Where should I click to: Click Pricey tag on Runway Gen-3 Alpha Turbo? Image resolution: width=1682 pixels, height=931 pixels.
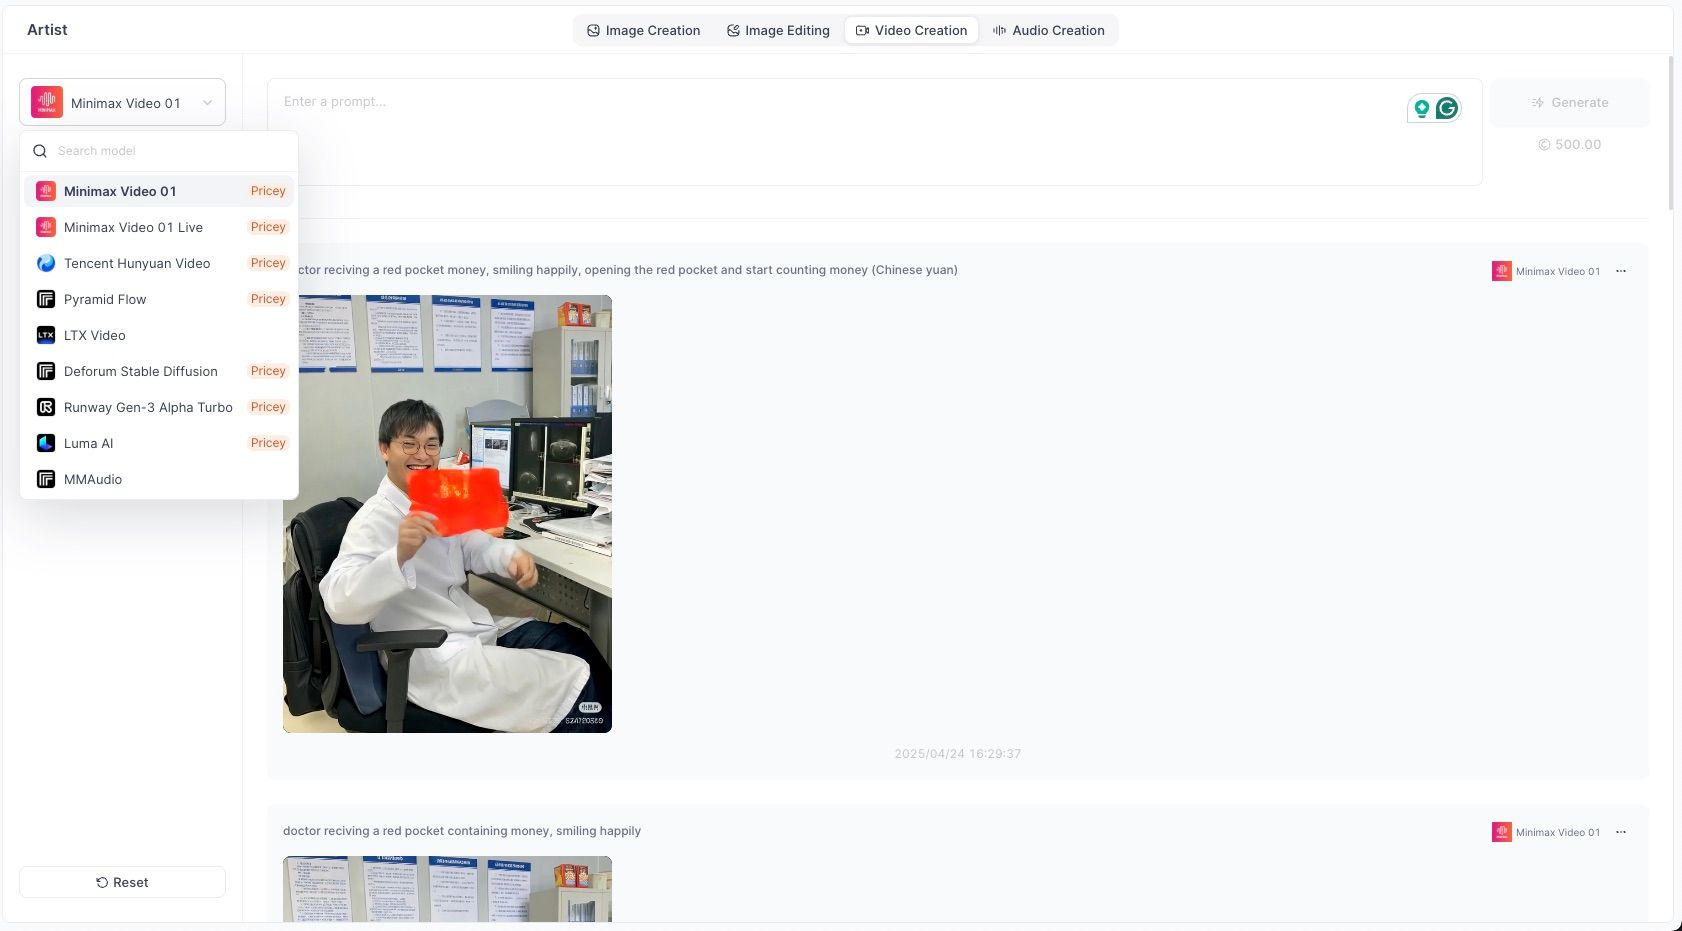[268, 407]
